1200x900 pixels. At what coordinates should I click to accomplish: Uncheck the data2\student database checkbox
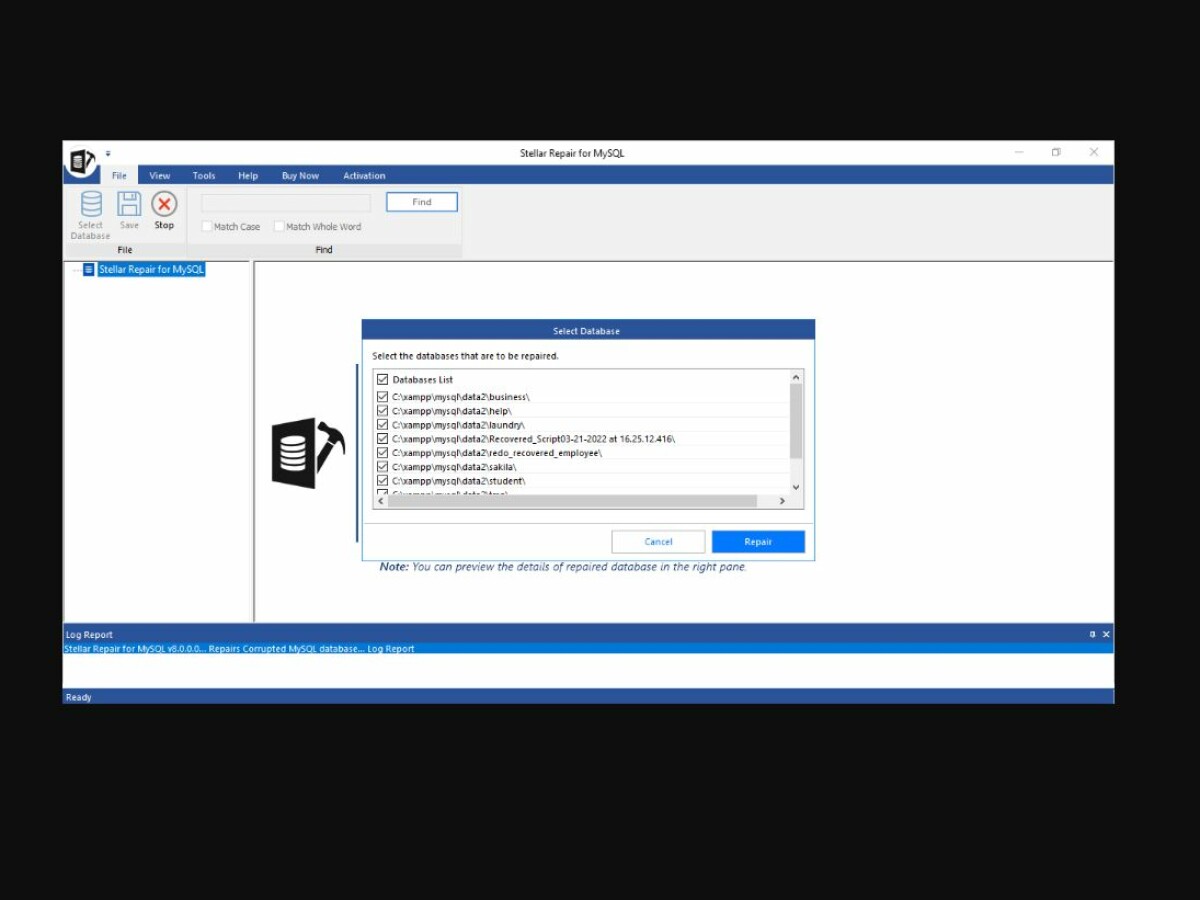click(382, 481)
